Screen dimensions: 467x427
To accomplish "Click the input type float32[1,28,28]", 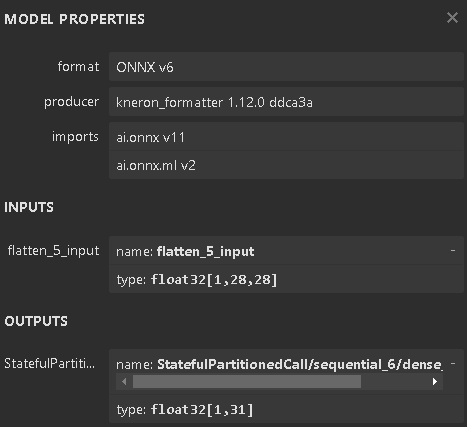I will pyautogui.click(x=286, y=279).
